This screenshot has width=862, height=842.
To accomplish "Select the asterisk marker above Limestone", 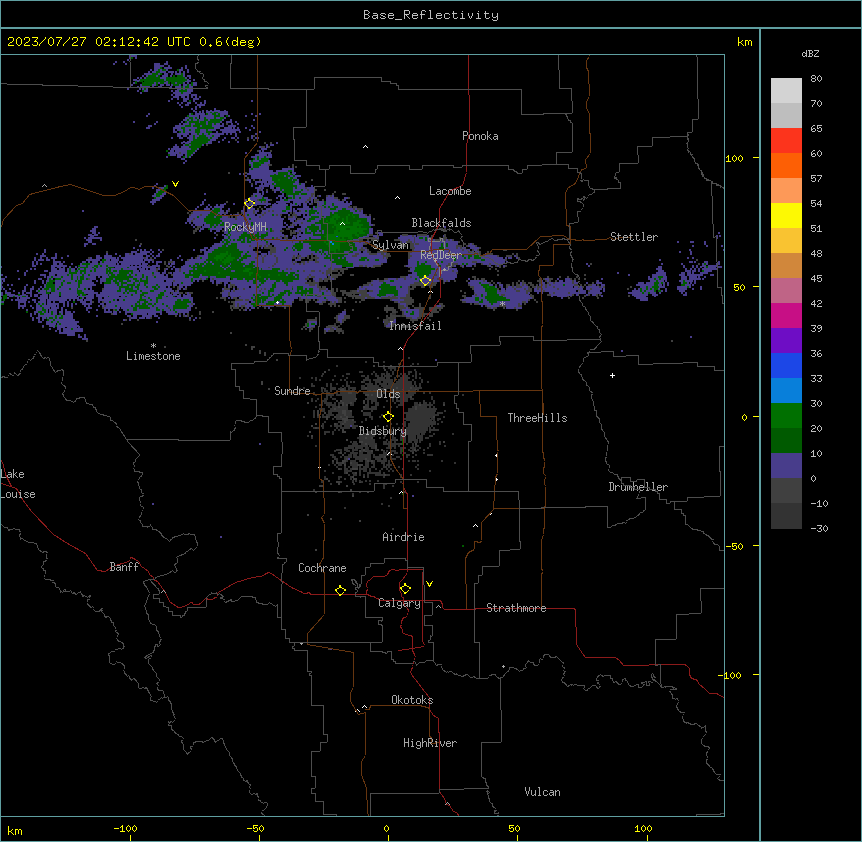I will click(153, 346).
